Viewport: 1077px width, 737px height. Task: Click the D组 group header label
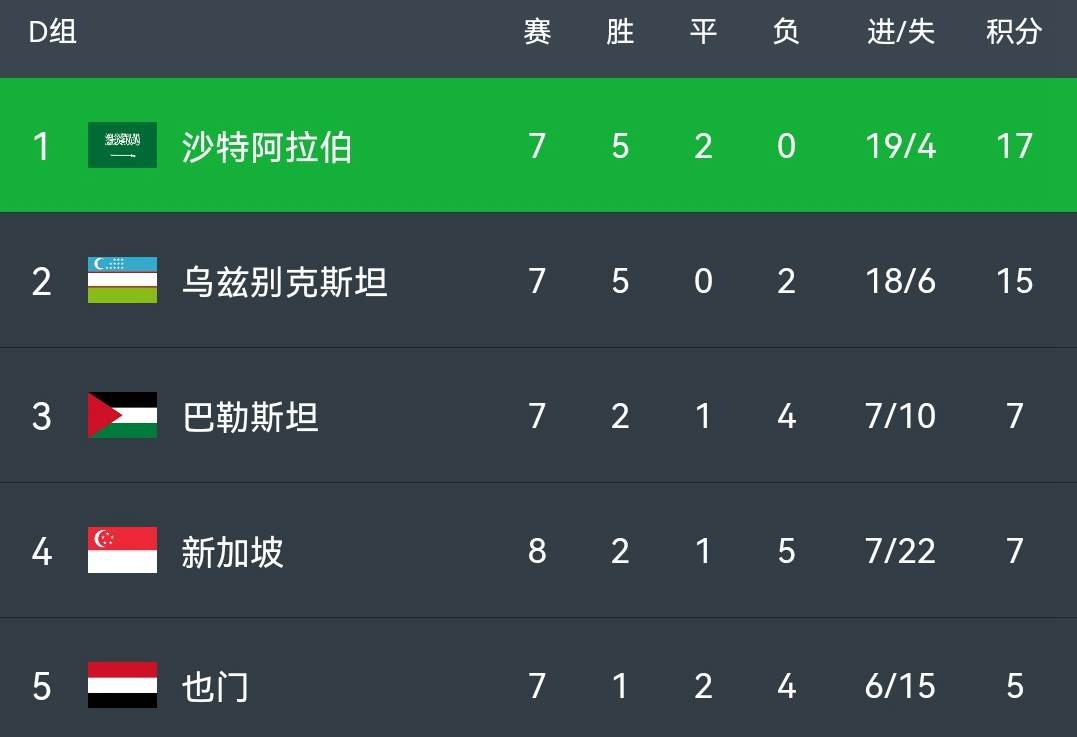[52, 32]
